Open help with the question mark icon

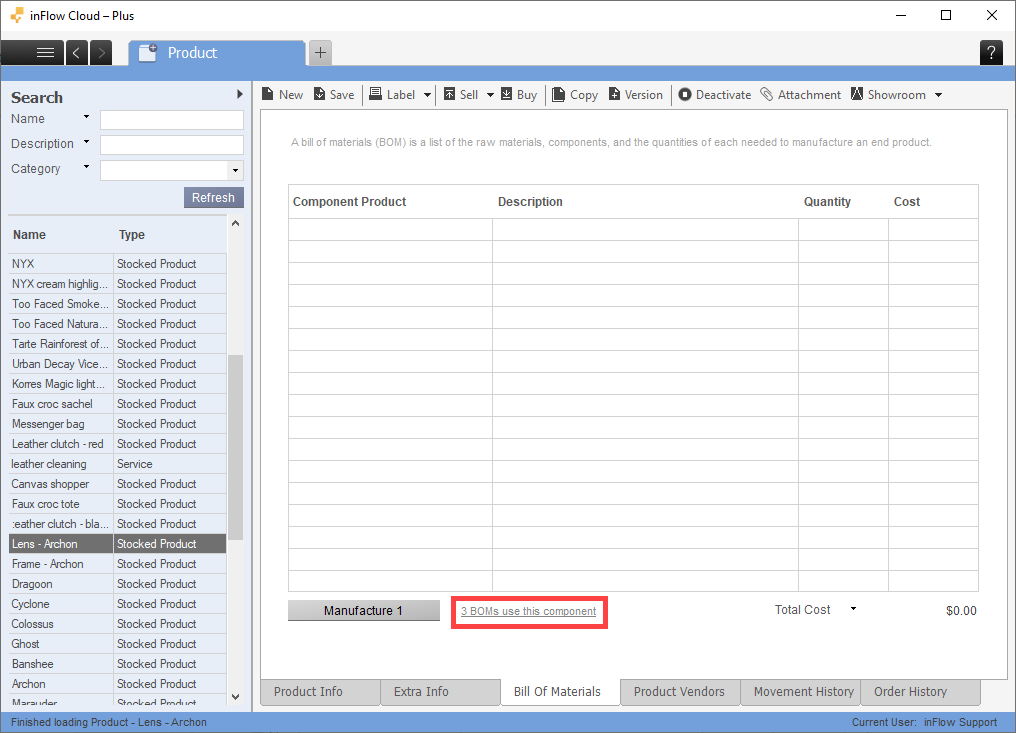tap(990, 53)
